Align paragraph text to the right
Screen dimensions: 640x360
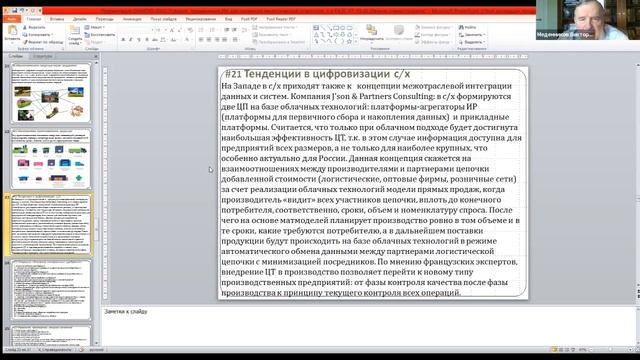coord(217,40)
